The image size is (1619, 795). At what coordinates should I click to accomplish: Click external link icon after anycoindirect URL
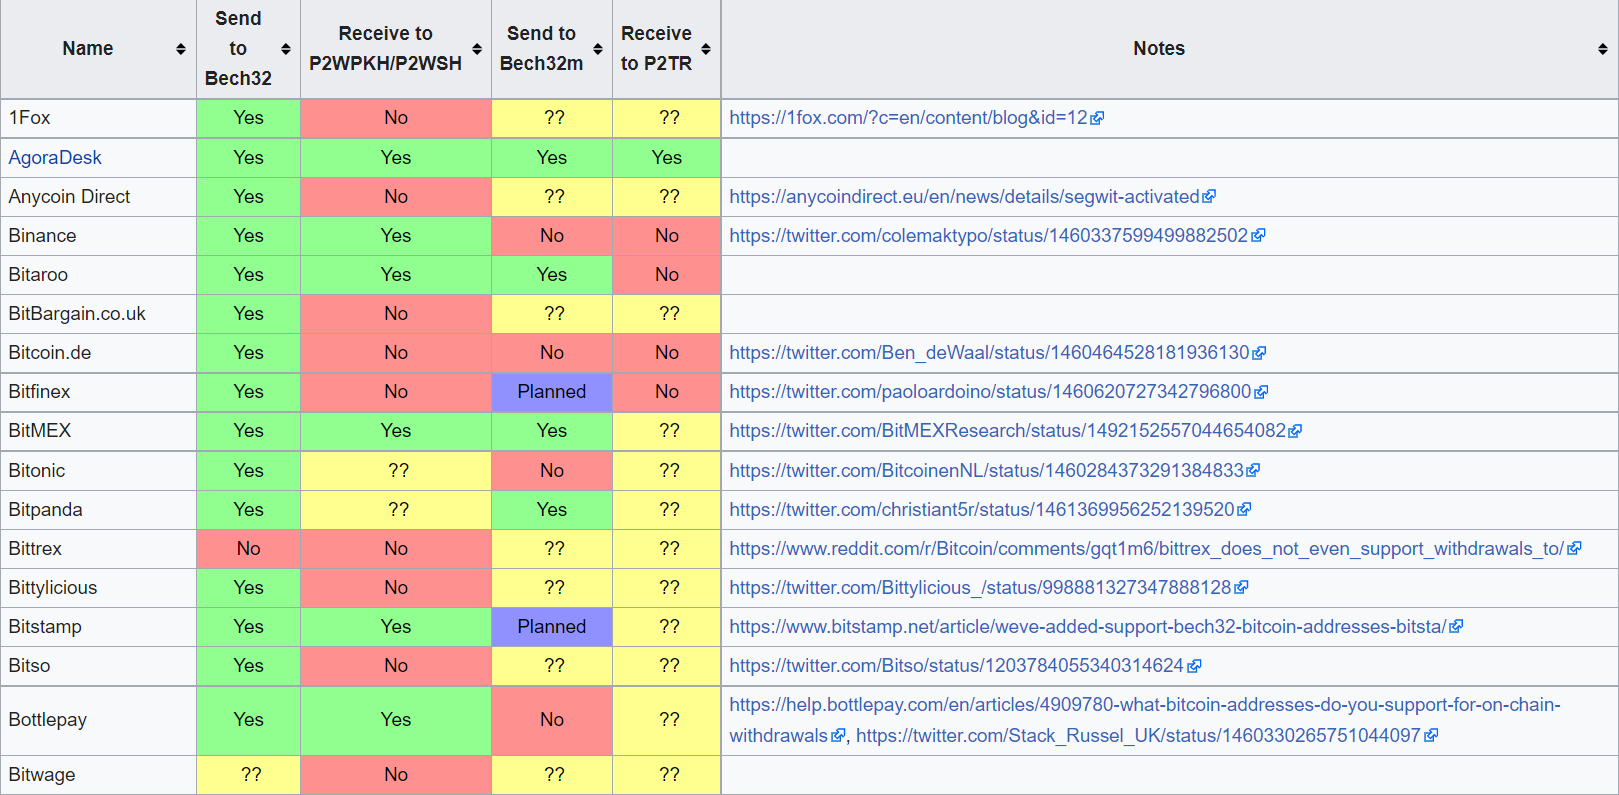point(1209,197)
